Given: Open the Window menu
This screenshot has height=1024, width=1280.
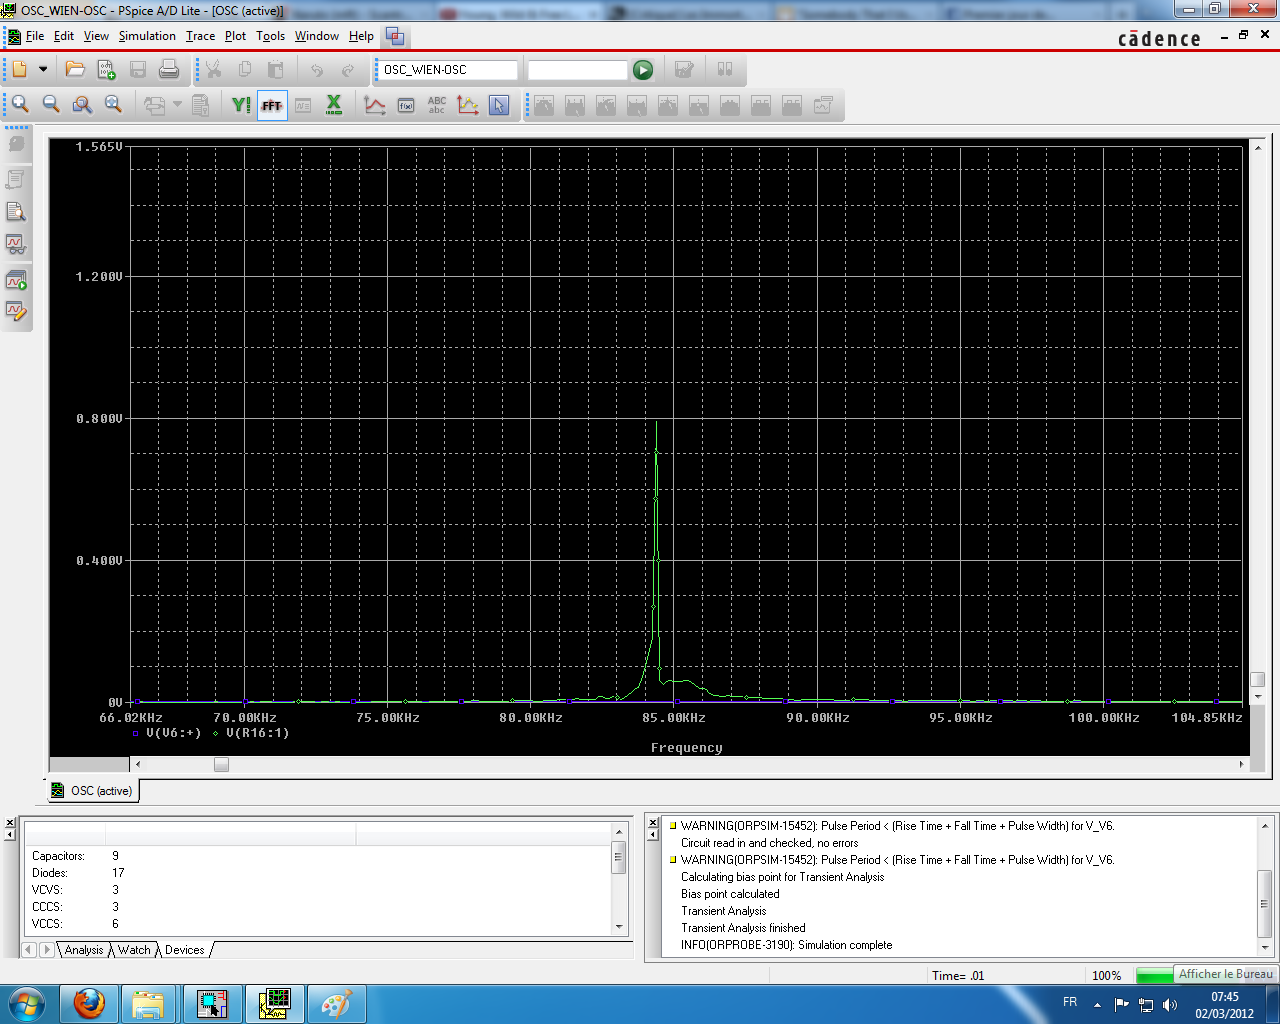Looking at the screenshot, I should (x=317, y=36).
